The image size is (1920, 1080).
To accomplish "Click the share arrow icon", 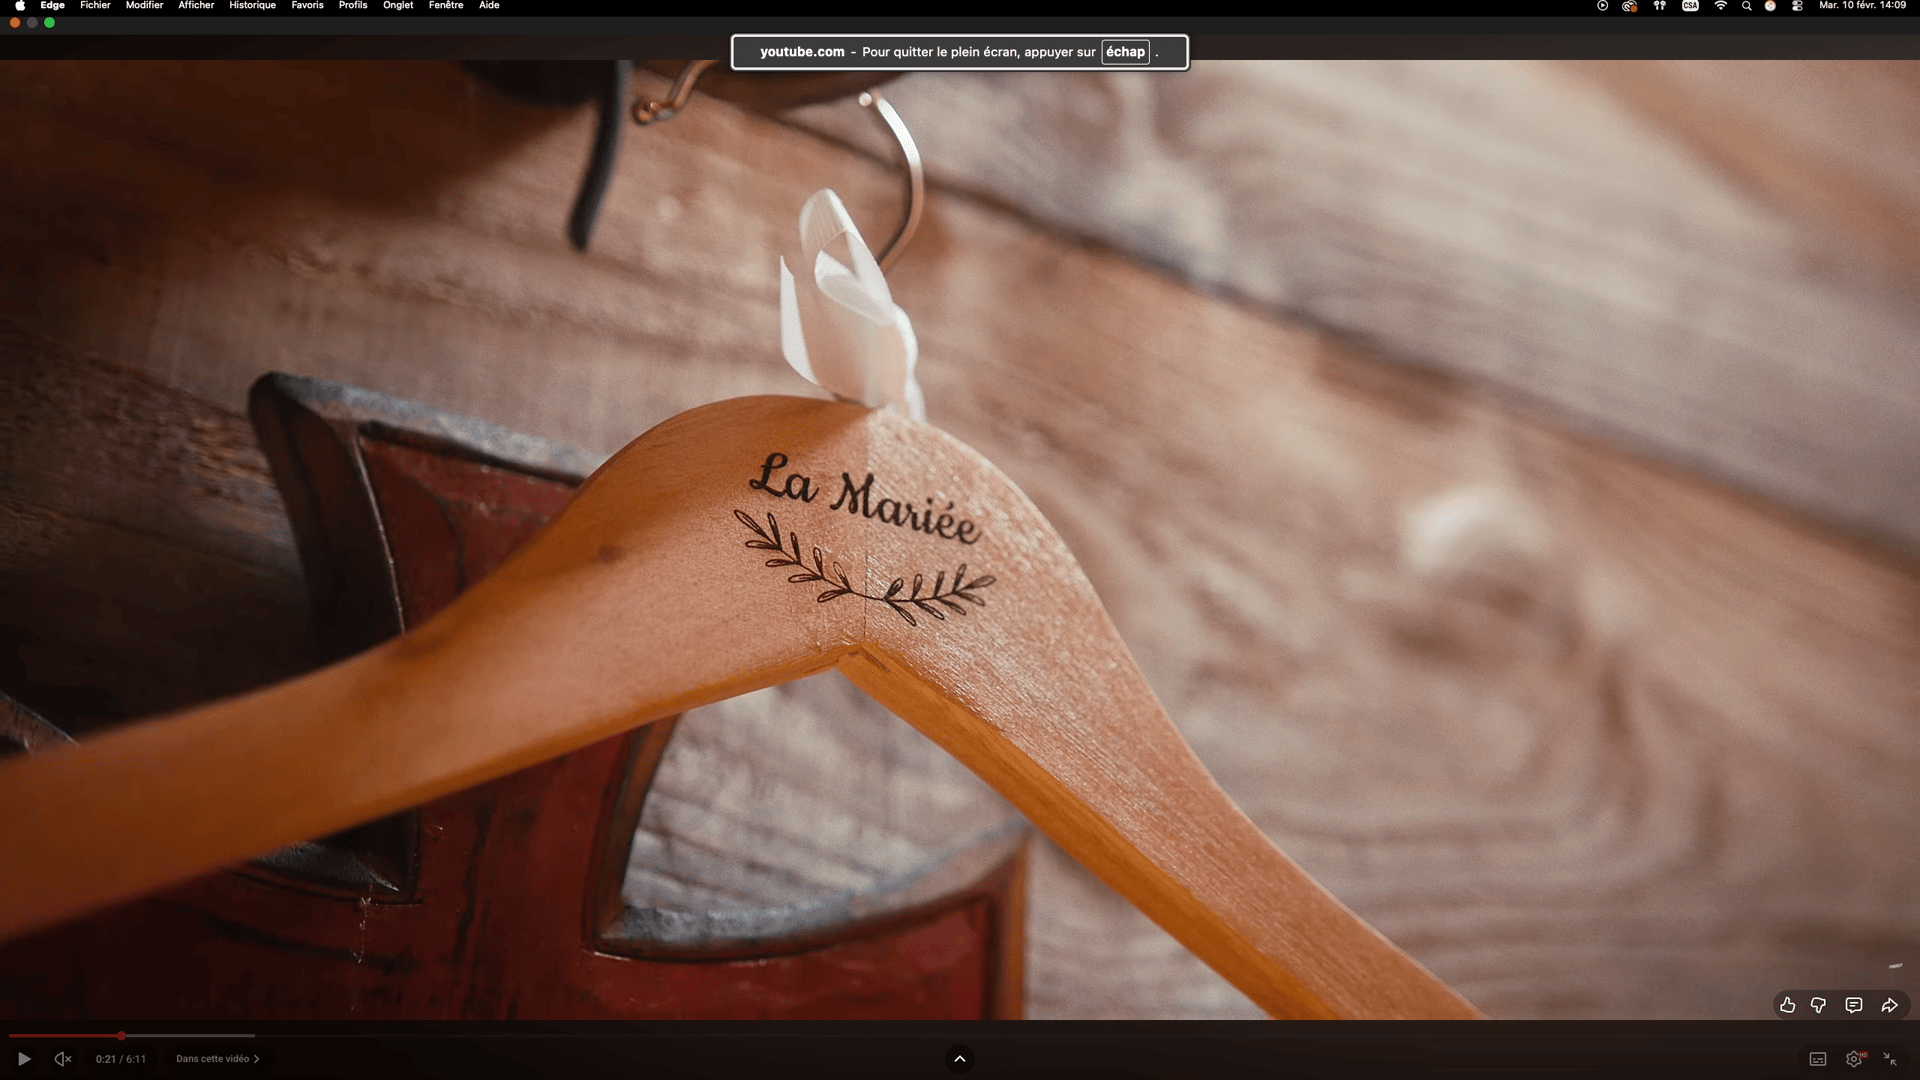I will coord(1889,1005).
